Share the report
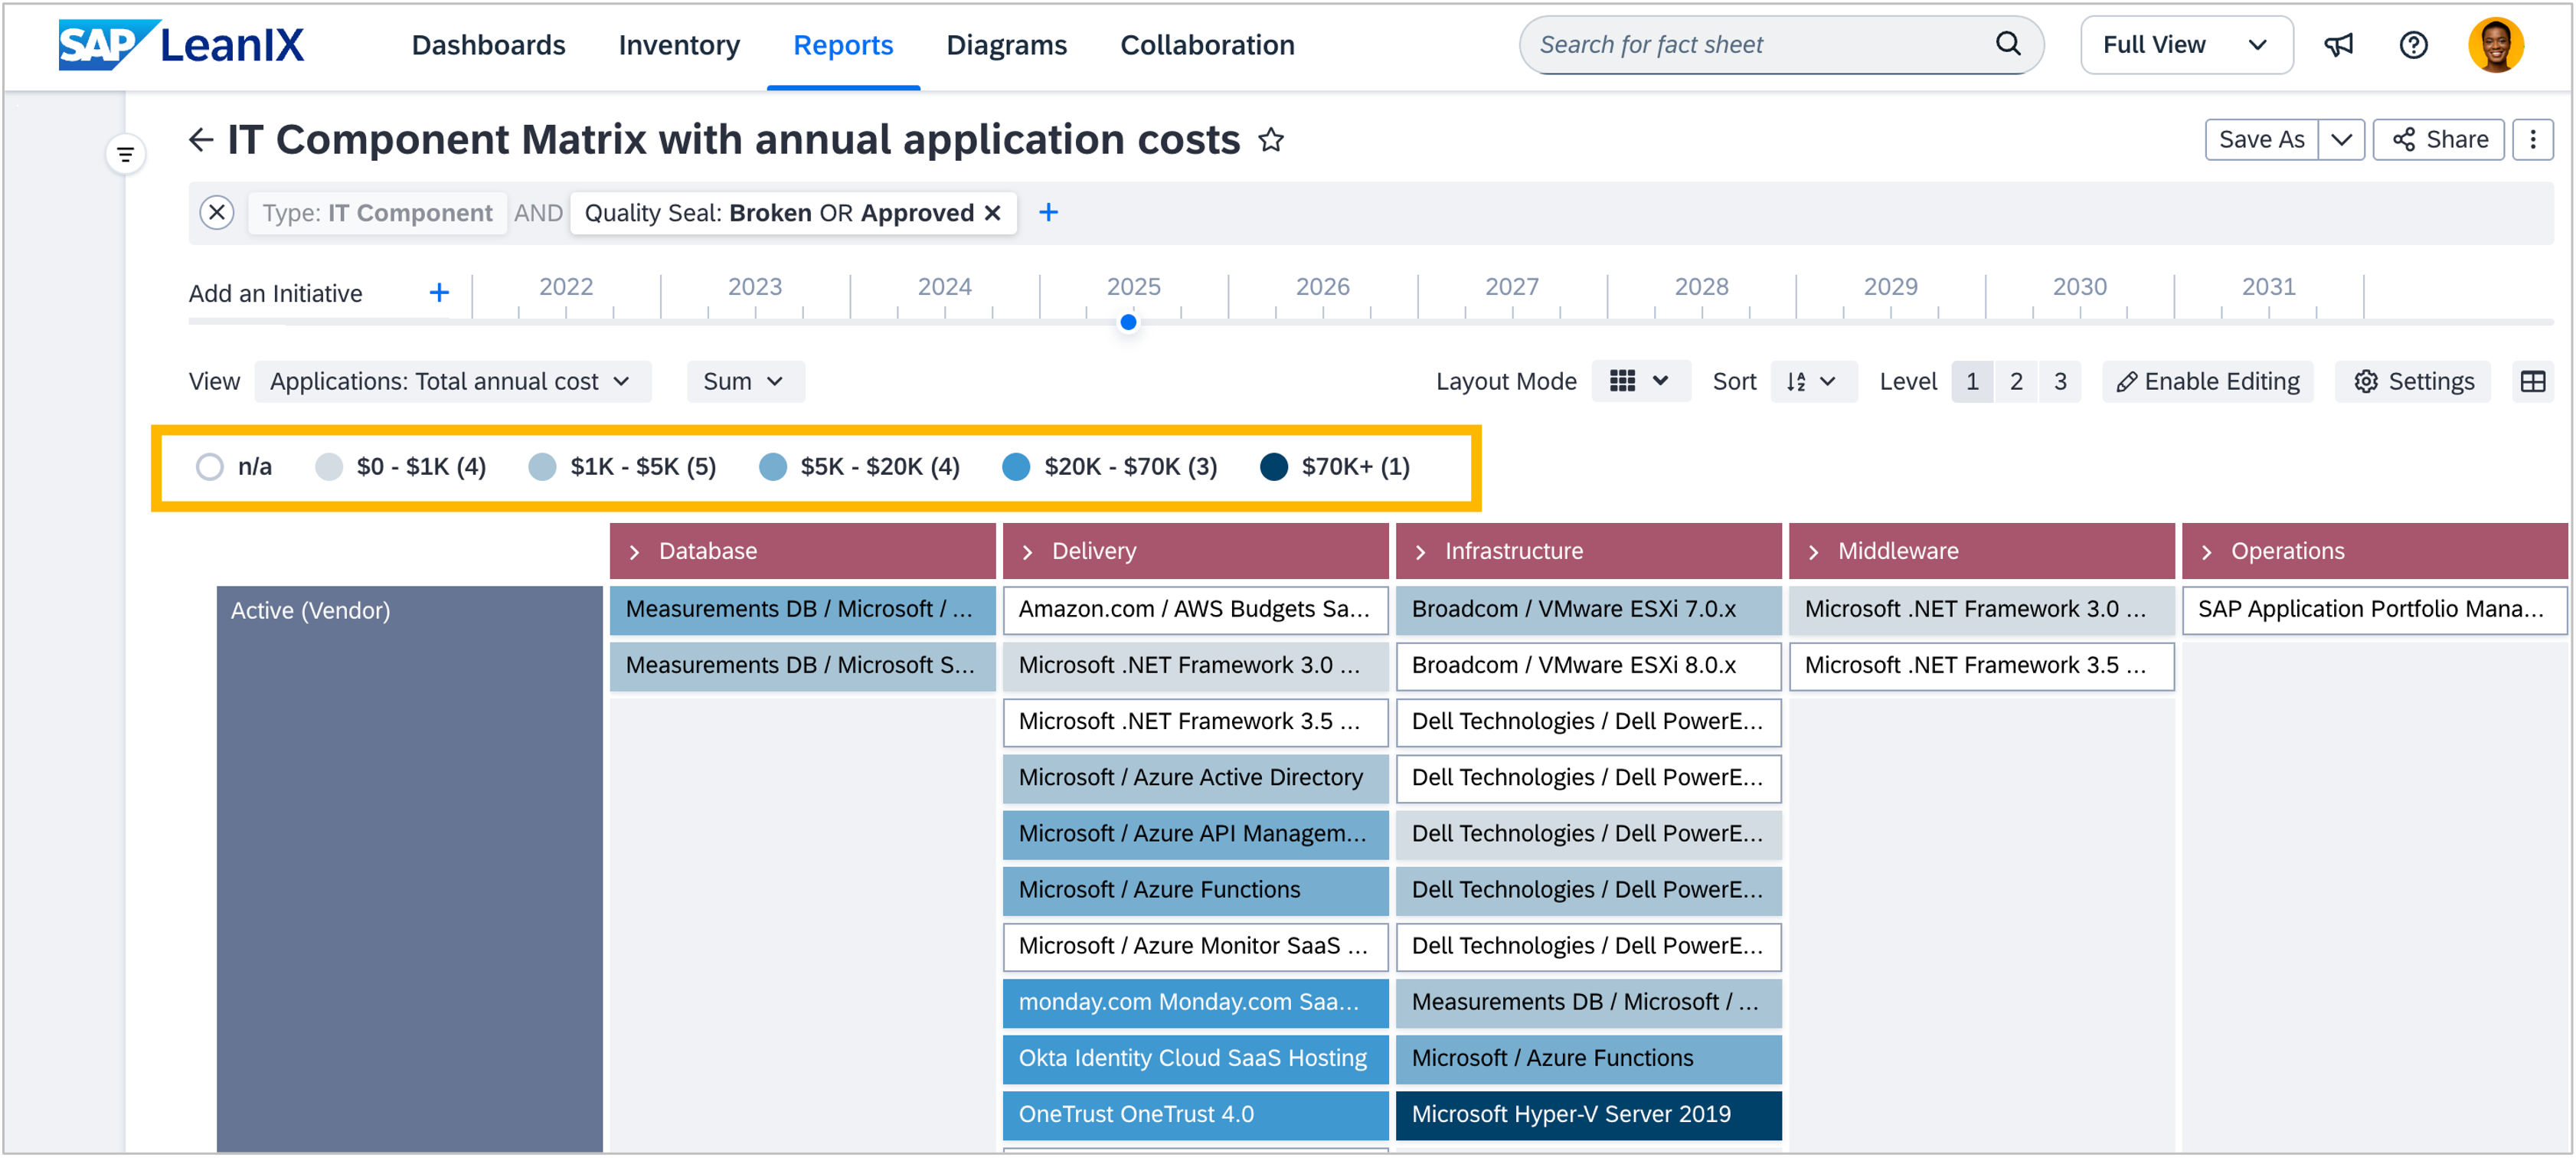2576x1158 pixels. coord(2438,140)
